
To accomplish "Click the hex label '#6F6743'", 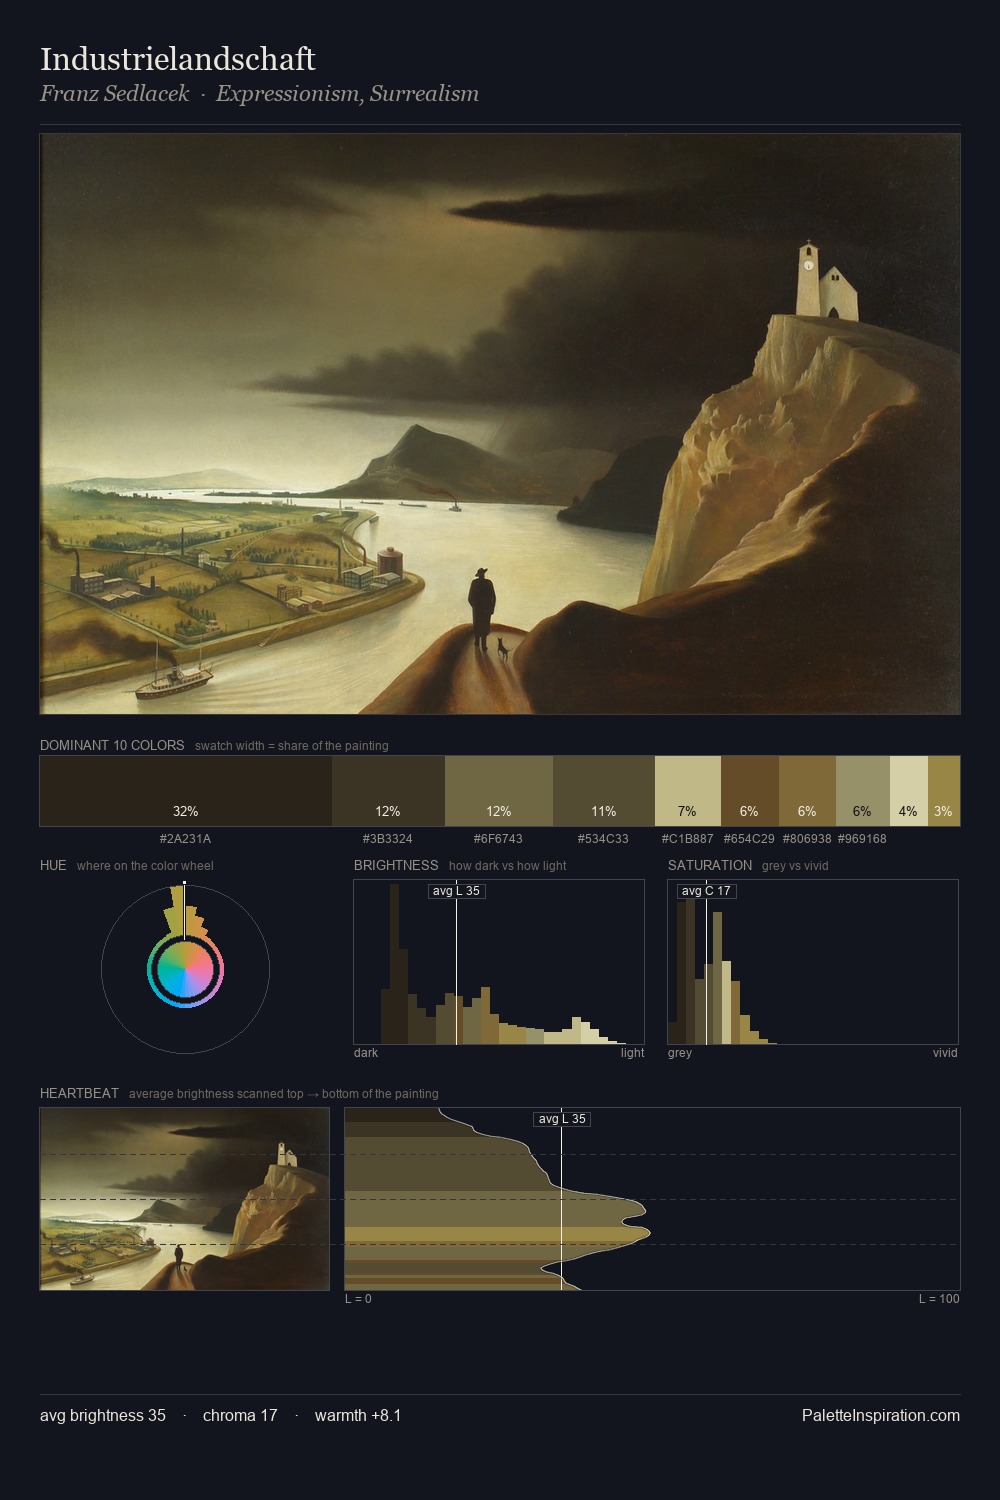I will 498,839.
